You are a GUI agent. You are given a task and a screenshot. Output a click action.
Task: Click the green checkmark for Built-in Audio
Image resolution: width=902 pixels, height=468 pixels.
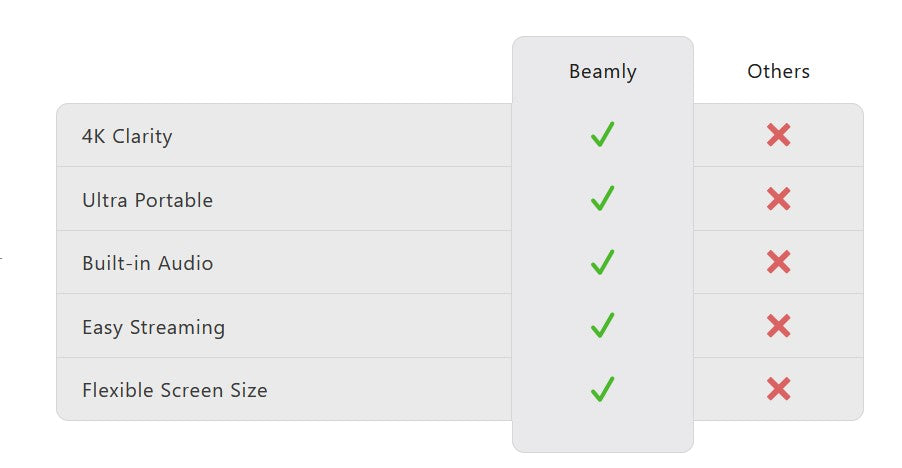click(602, 262)
